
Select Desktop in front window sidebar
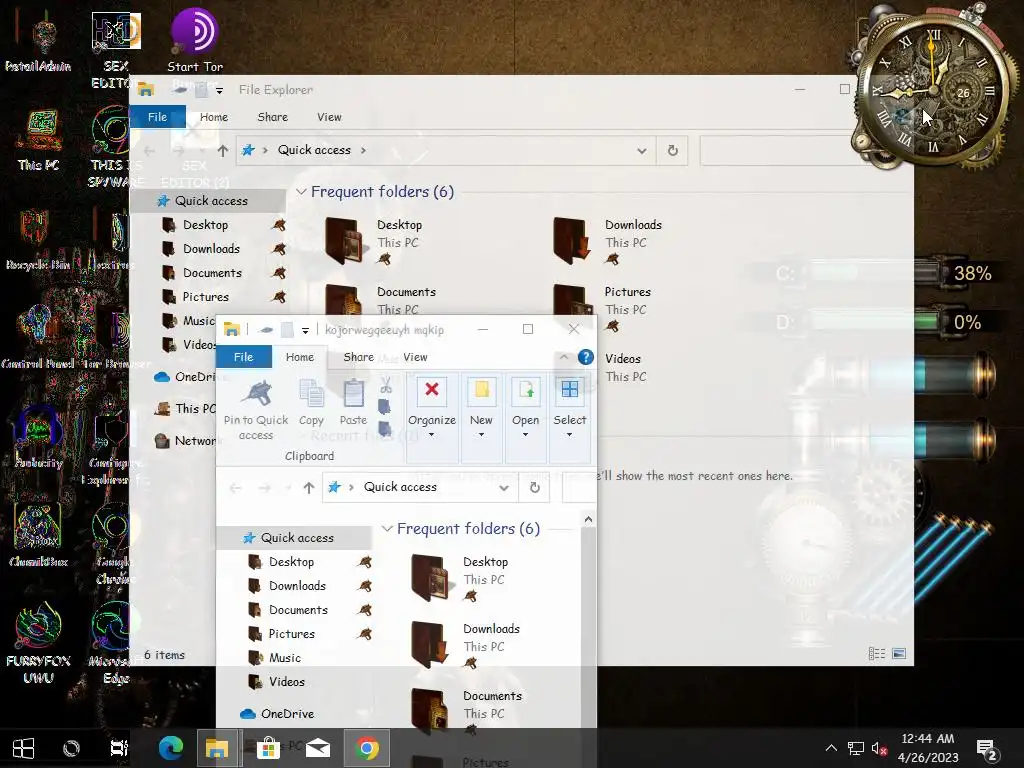point(291,562)
